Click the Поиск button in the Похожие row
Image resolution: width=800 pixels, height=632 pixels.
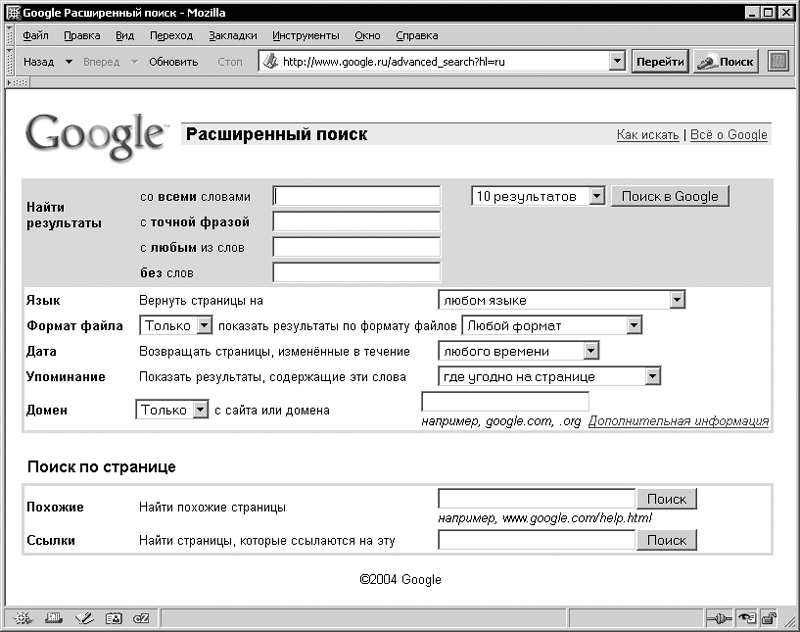666,499
